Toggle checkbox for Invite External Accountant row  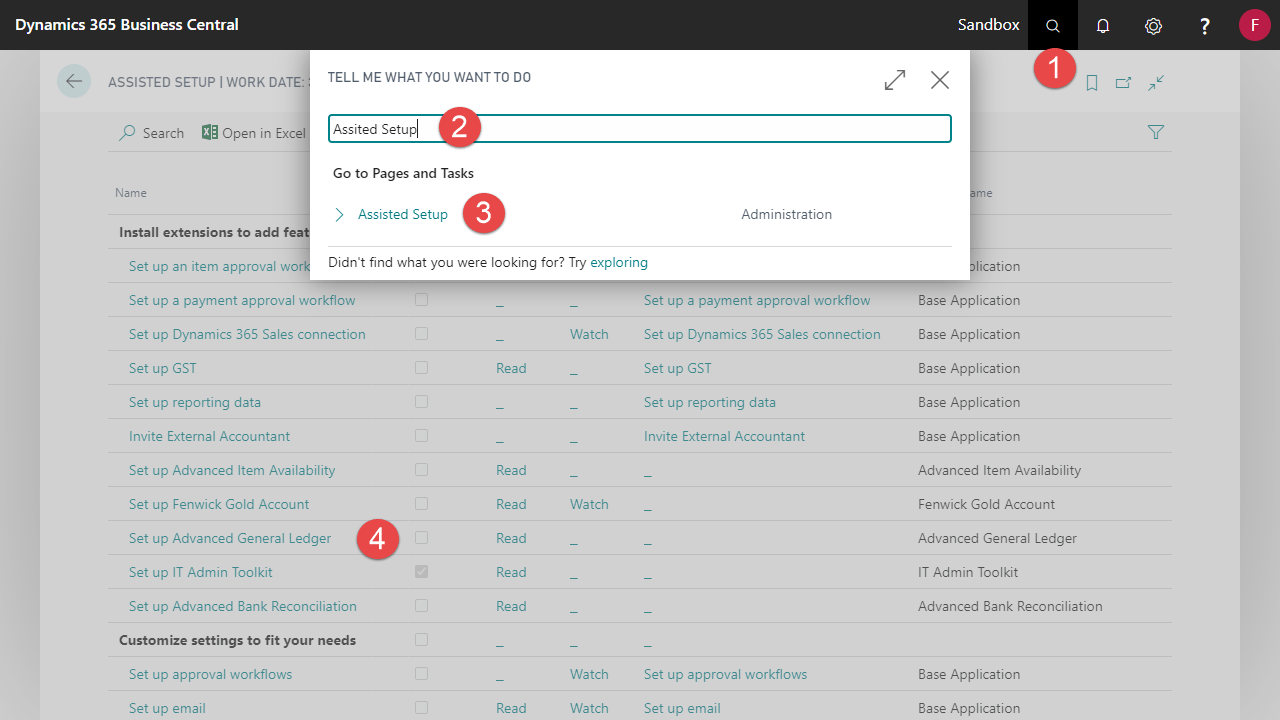421,436
